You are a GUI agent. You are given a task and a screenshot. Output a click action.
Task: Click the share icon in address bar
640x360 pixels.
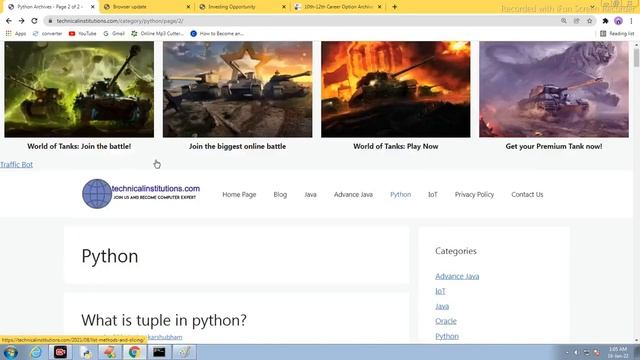[576, 21]
